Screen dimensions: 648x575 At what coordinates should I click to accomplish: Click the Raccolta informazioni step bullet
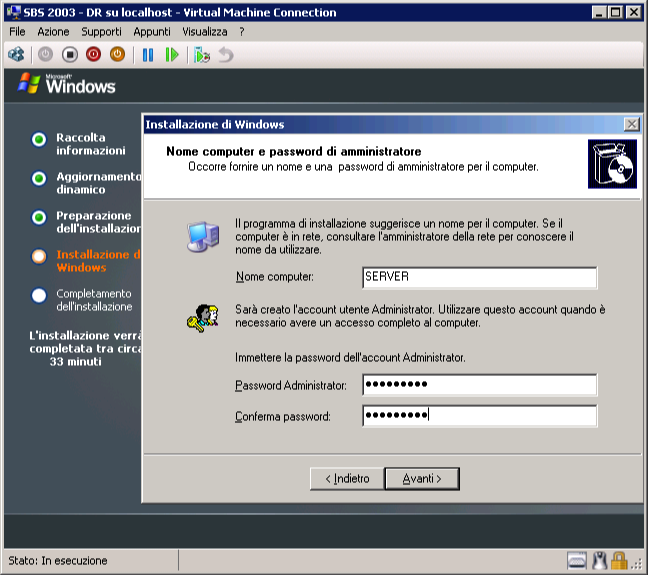[39, 140]
